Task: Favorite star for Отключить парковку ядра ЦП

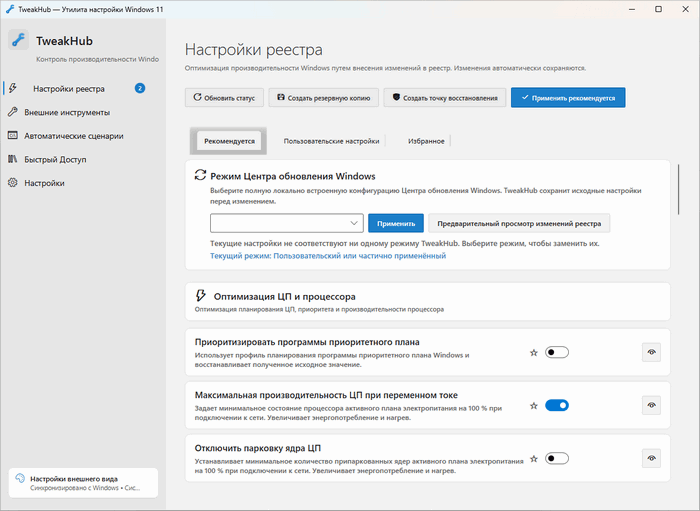Action: point(533,459)
